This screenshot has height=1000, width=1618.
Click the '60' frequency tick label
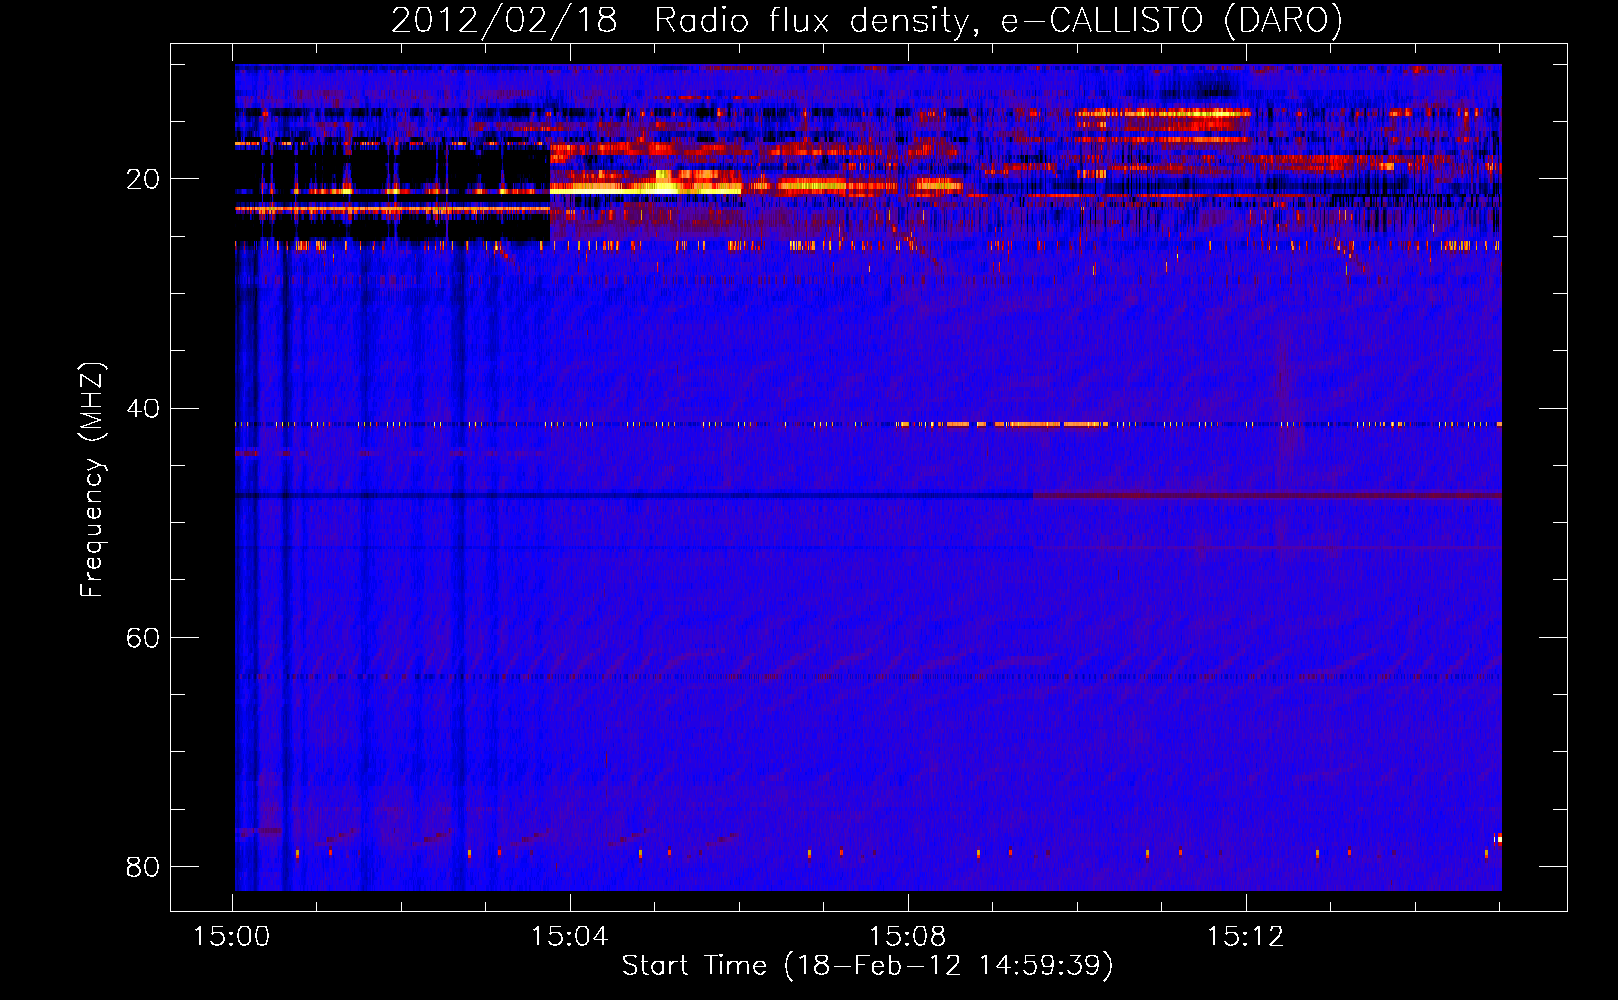coord(143,637)
